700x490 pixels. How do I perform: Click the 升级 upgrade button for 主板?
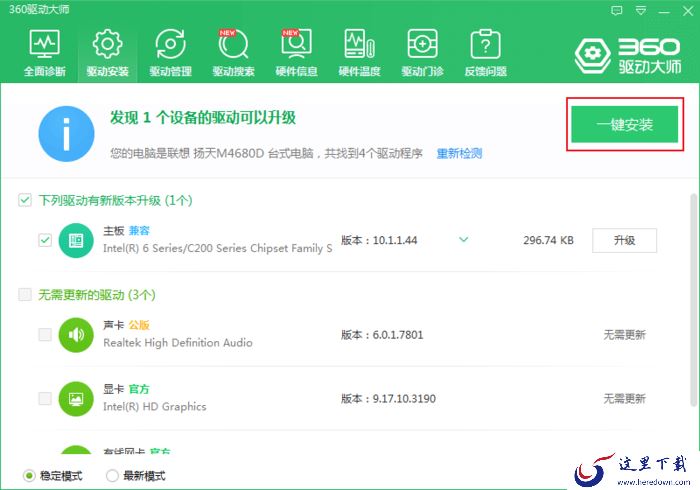pos(624,241)
